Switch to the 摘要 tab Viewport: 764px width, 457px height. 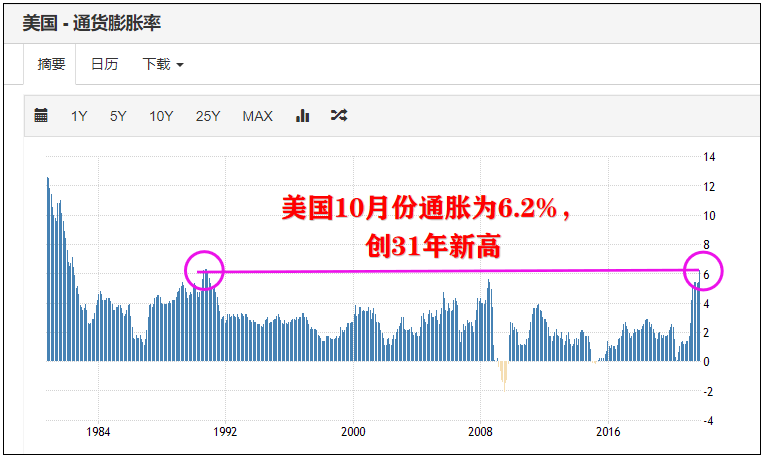tap(52, 64)
